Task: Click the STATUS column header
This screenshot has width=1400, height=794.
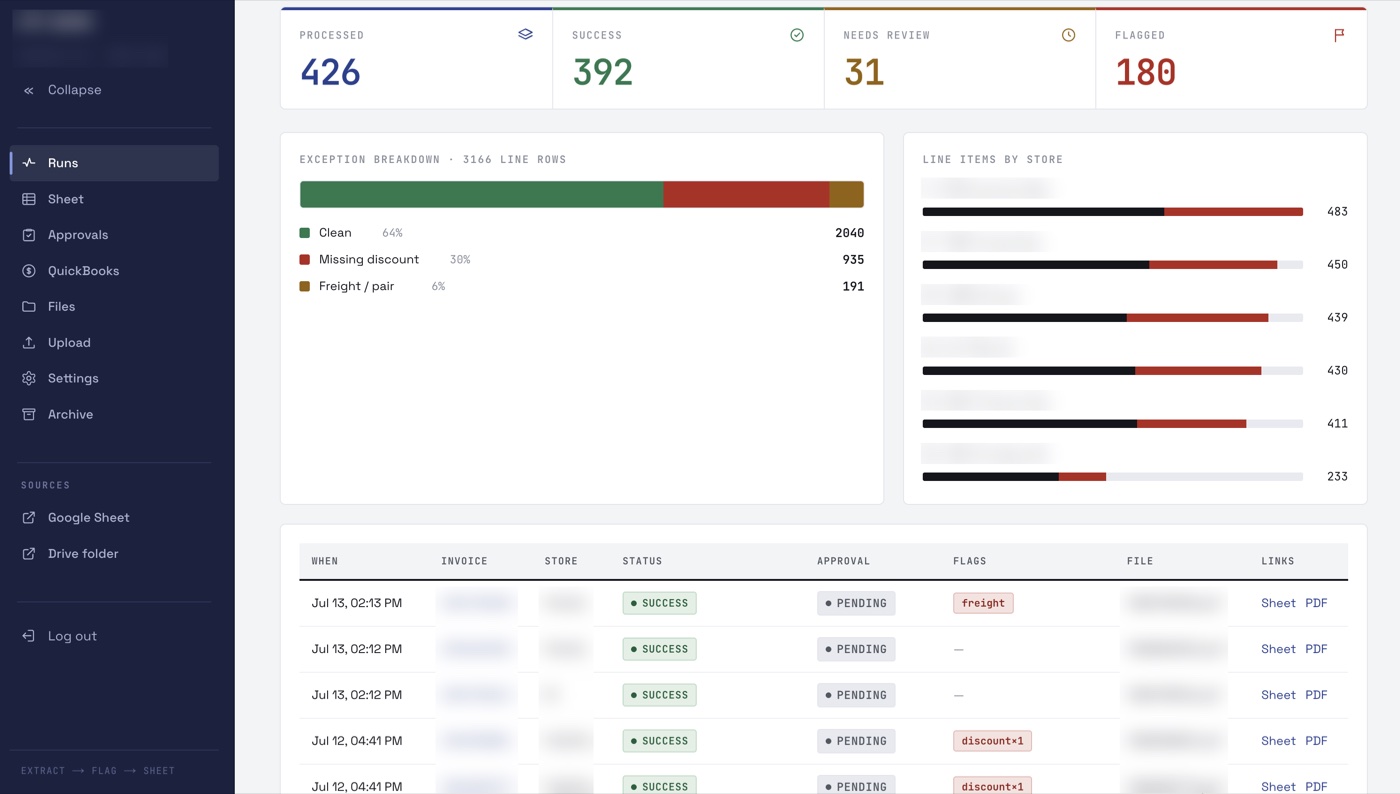Action: point(642,561)
